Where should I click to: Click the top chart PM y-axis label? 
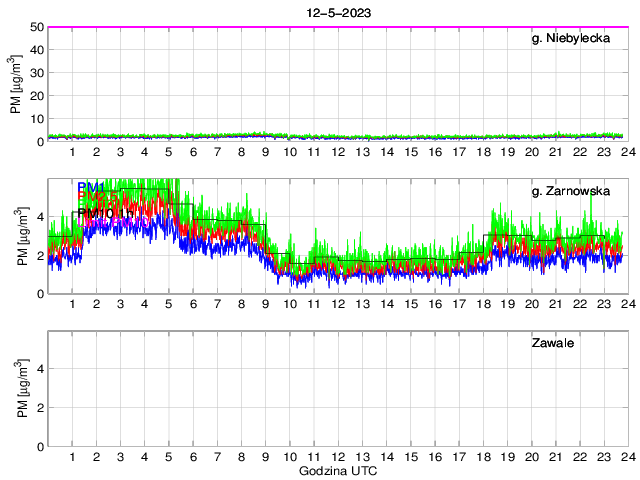coord(16,85)
